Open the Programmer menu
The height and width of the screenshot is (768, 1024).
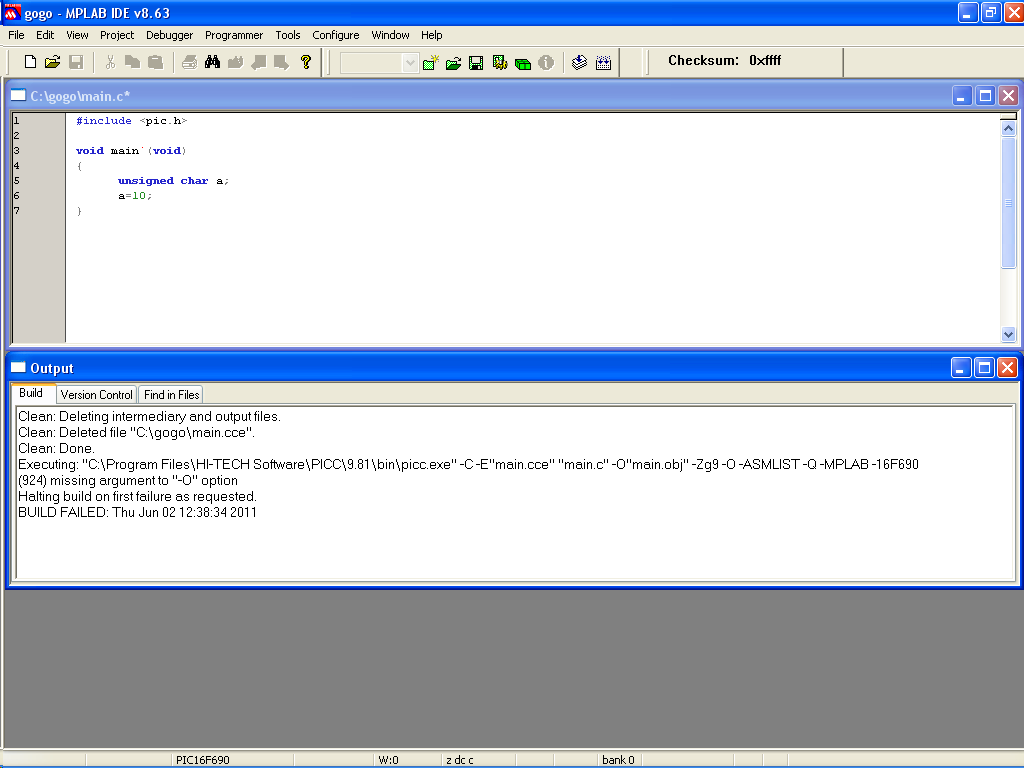pyautogui.click(x=234, y=35)
